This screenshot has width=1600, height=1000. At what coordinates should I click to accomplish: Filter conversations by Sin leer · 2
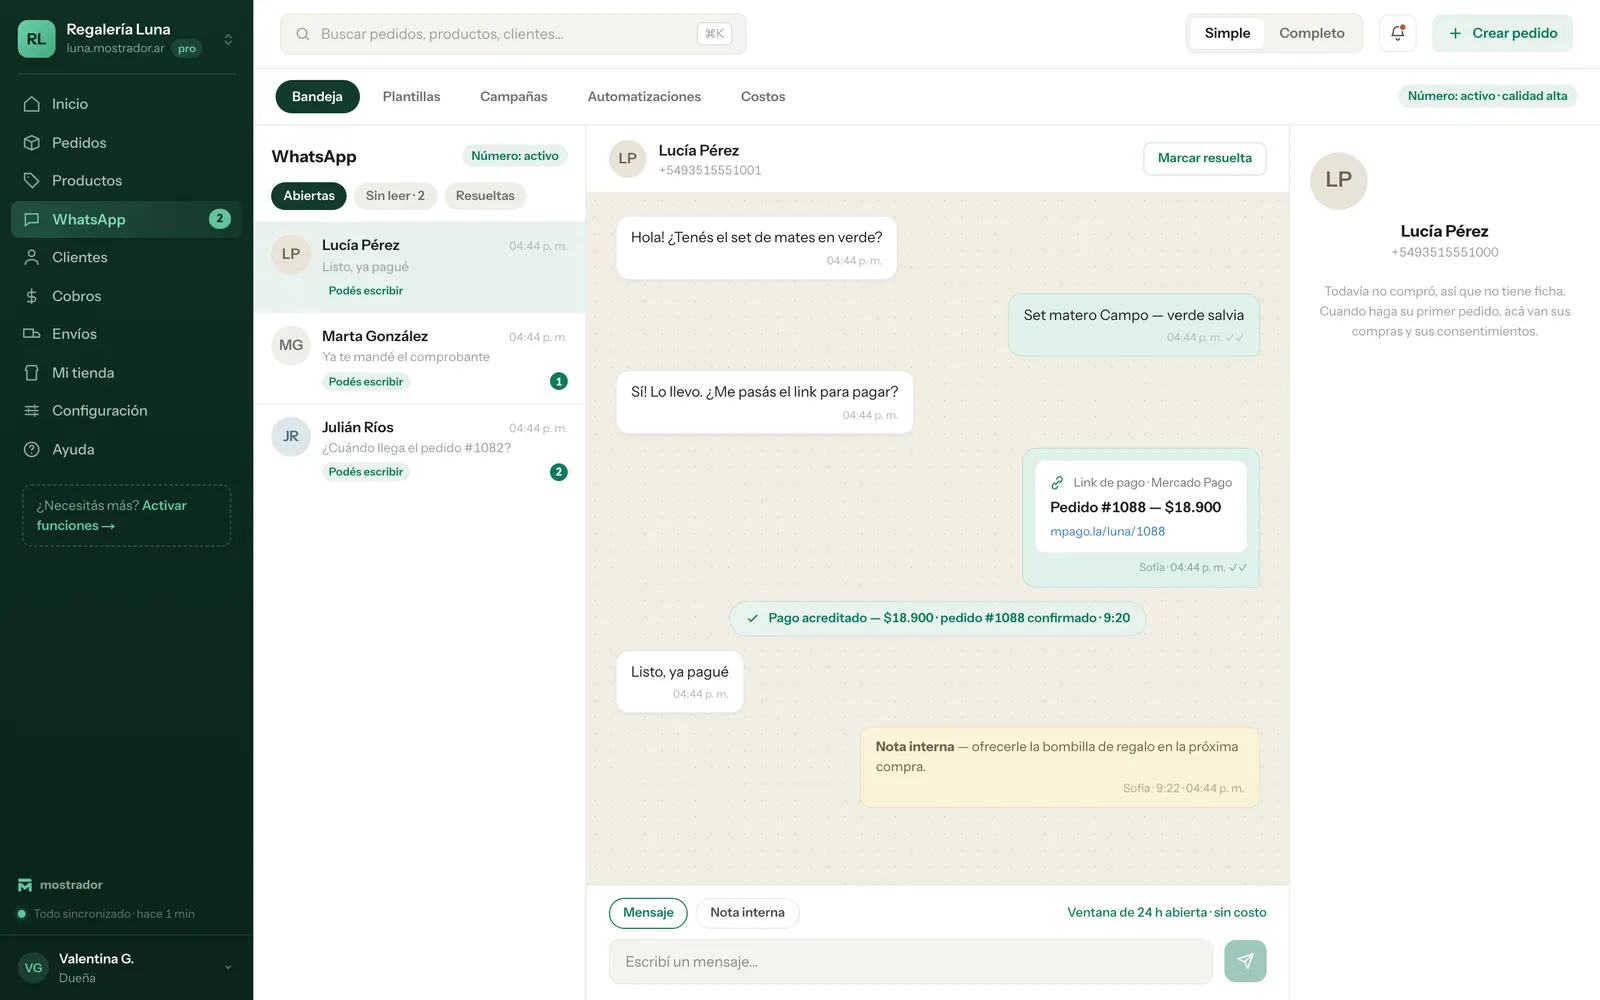click(x=395, y=196)
